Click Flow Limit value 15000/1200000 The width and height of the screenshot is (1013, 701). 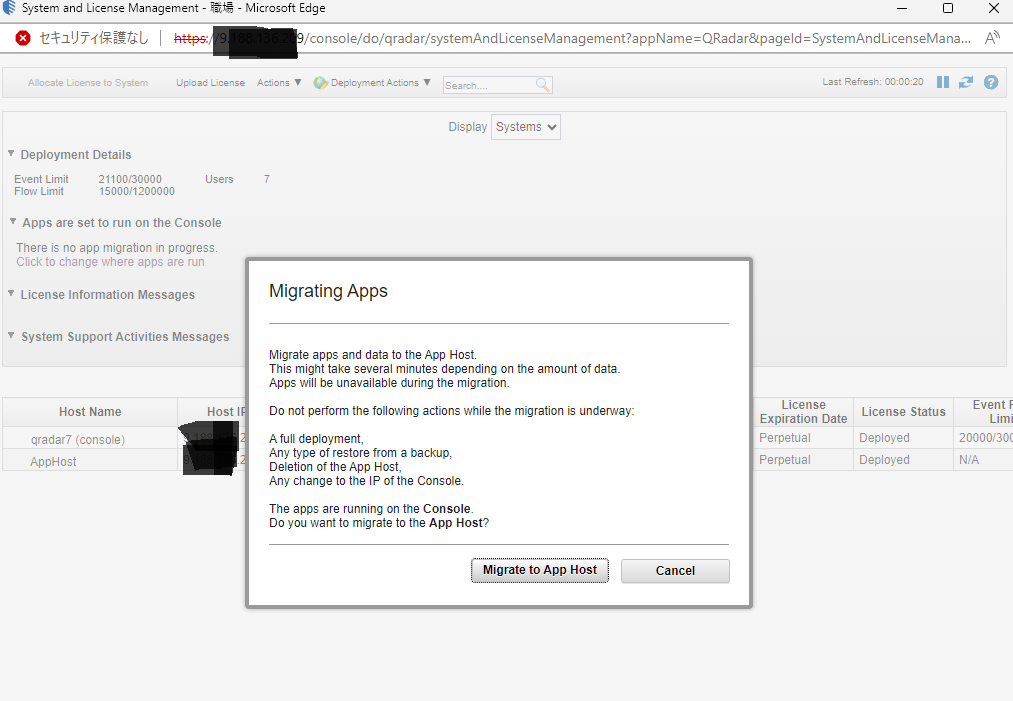[x=136, y=191]
